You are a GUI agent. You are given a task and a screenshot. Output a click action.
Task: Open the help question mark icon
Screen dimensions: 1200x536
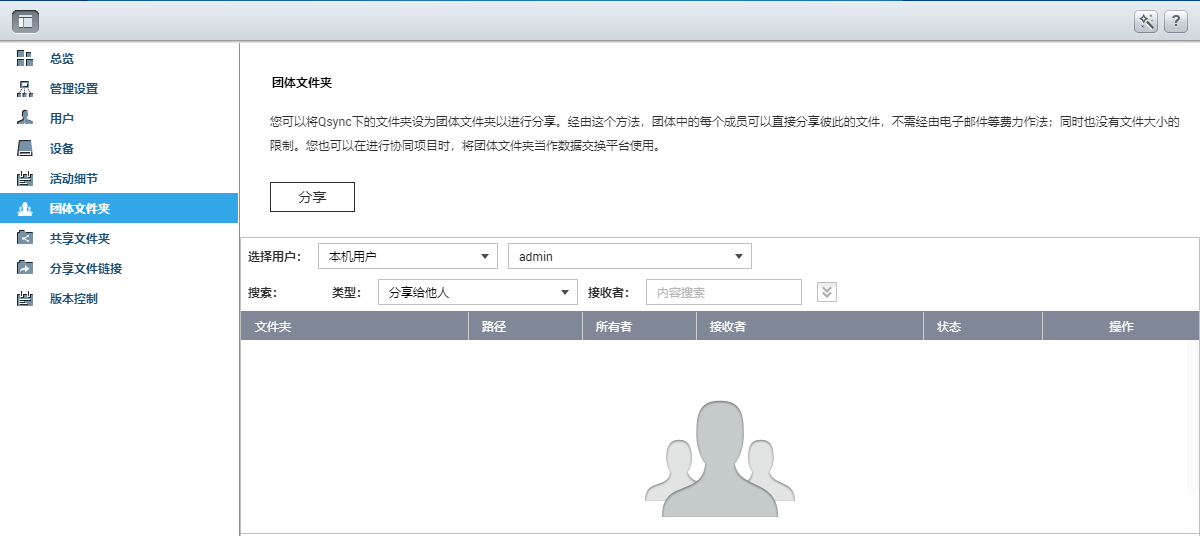[x=1175, y=21]
